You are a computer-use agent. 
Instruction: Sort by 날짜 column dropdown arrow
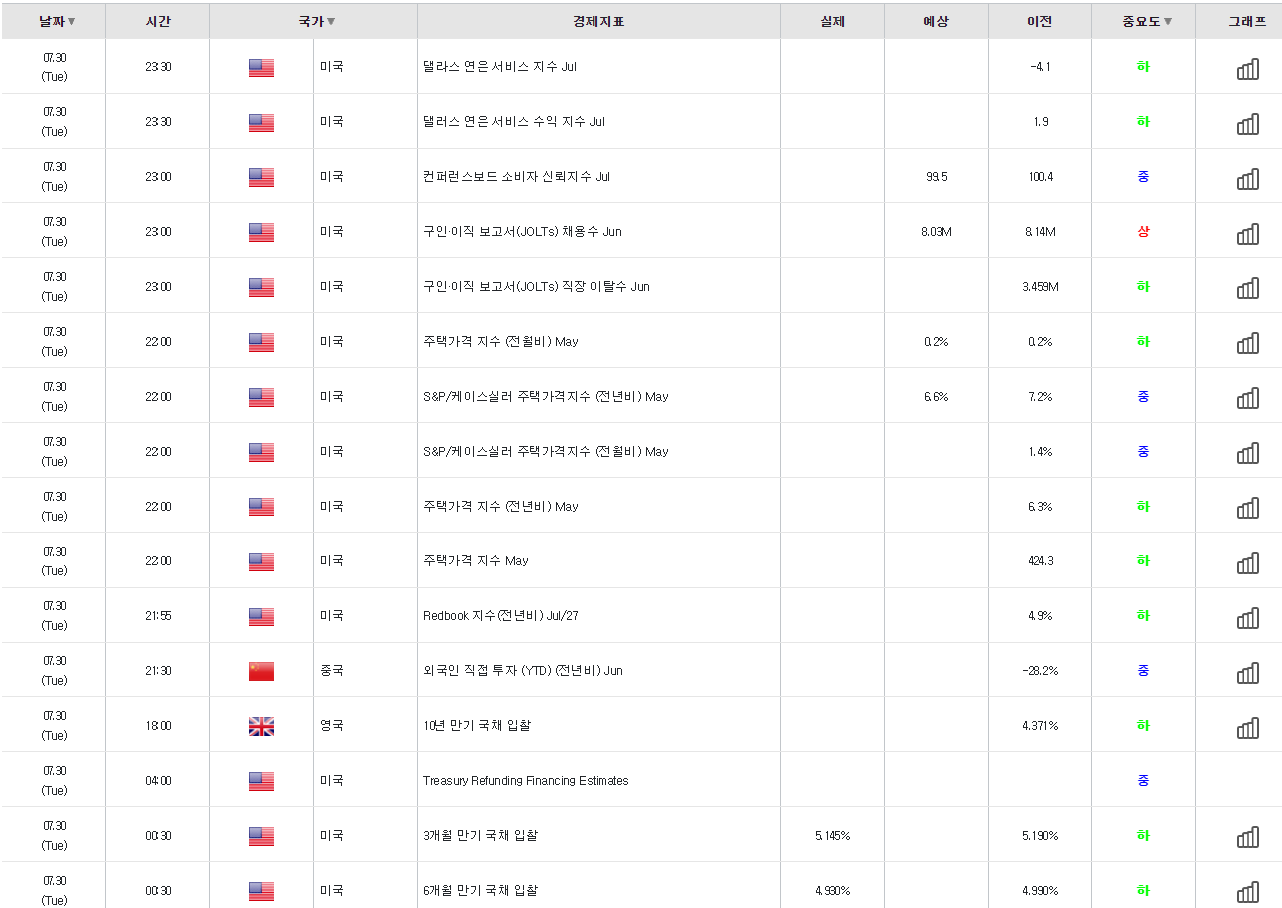coord(71,22)
